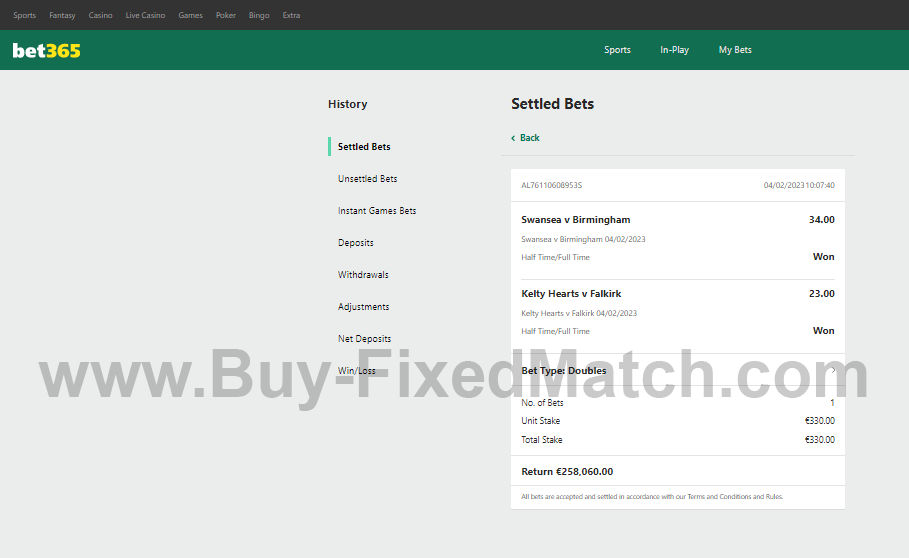View Deposits history
Viewport: 909px width, 558px height.
355,243
